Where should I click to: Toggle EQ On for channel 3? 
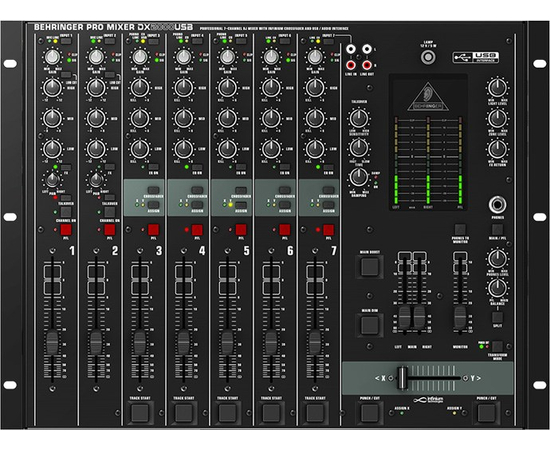pos(153,167)
